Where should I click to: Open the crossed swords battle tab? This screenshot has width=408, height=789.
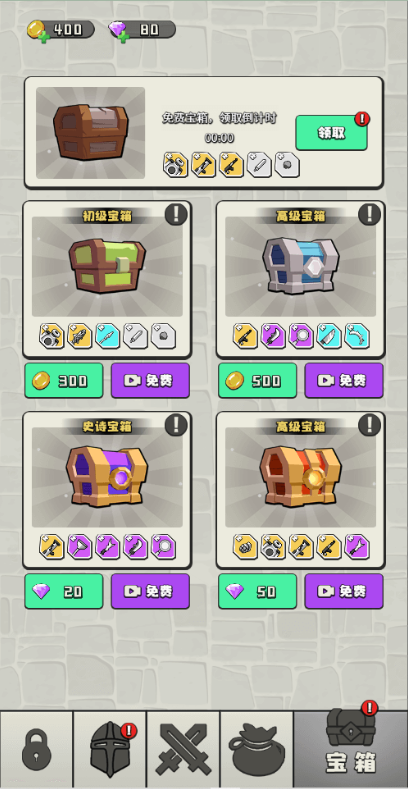point(183,750)
